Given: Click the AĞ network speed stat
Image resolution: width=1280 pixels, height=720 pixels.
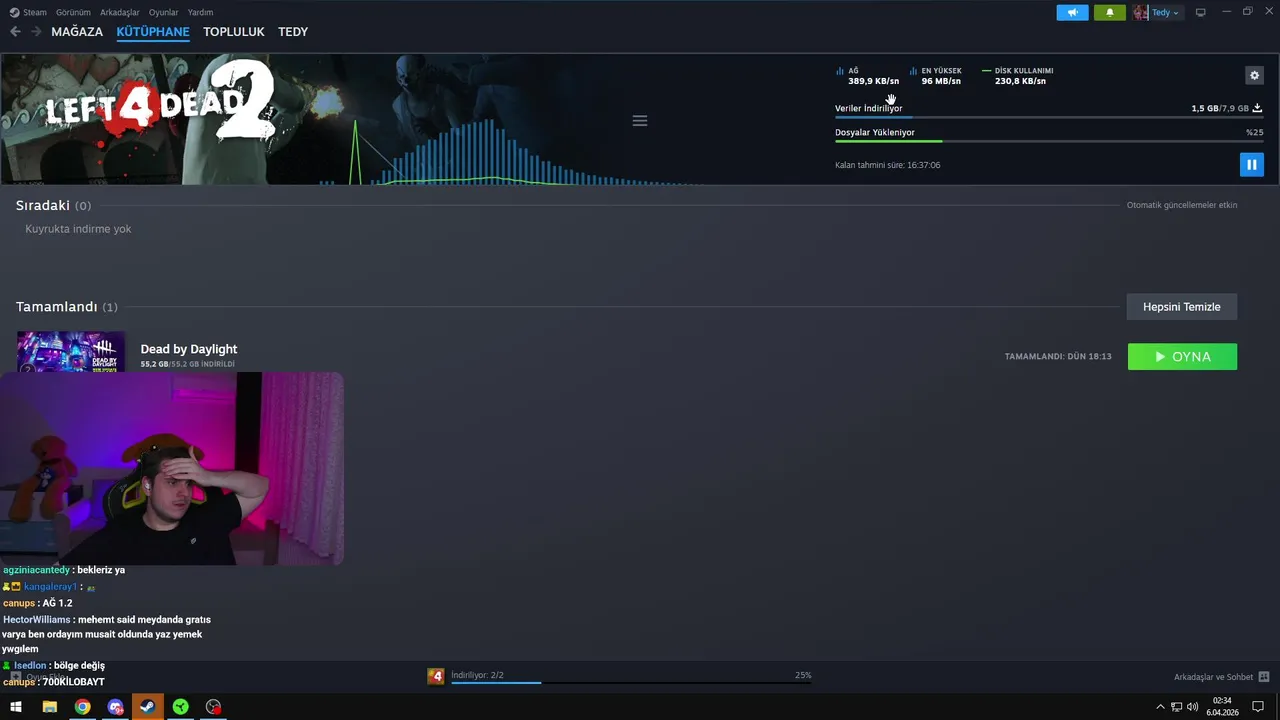Looking at the screenshot, I should [867, 76].
